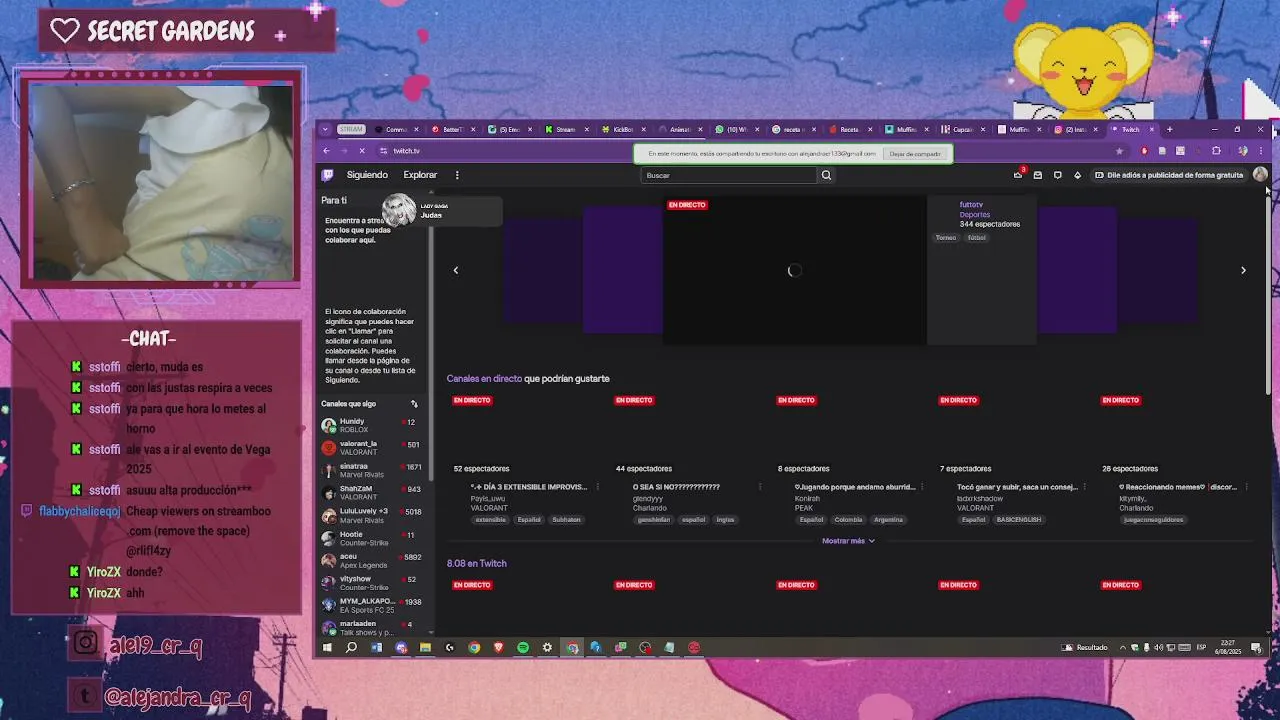Image resolution: width=1280 pixels, height=720 pixels.
Task: Open Brave browser from taskbar
Action: coord(498,647)
